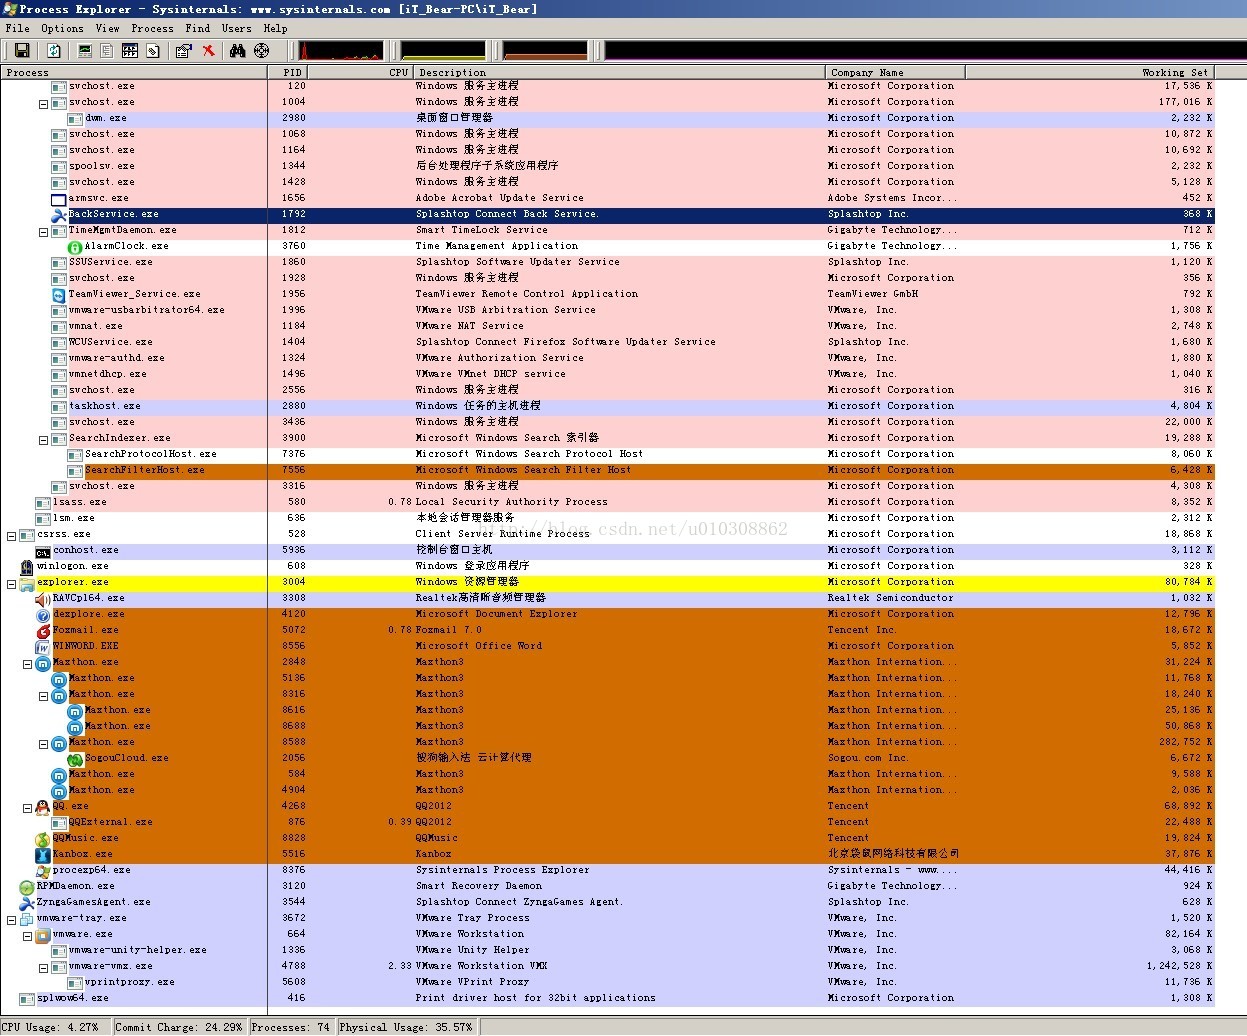The height and width of the screenshot is (1036, 1247).
Task: Click the Properties toolbar icon
Action: pos(184,50)
